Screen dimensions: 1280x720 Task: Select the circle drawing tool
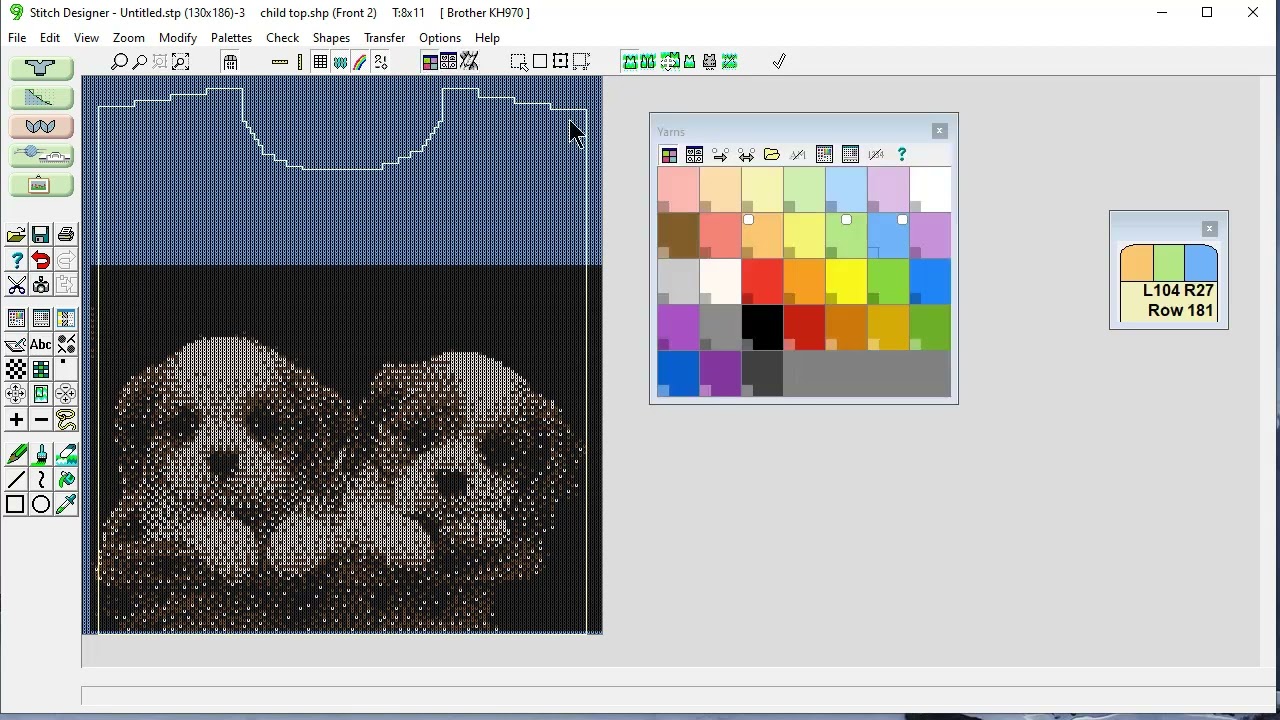41,504
